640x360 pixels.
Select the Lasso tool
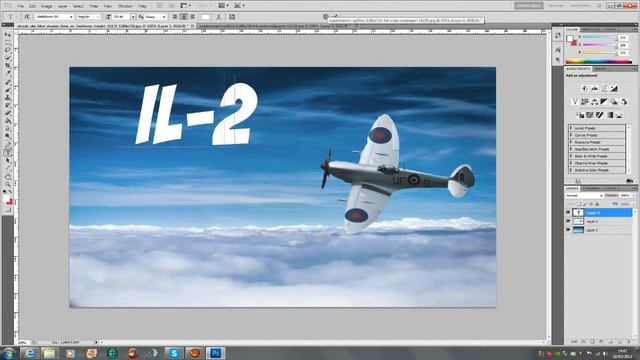pyautogui.click(x=7, y=50)
